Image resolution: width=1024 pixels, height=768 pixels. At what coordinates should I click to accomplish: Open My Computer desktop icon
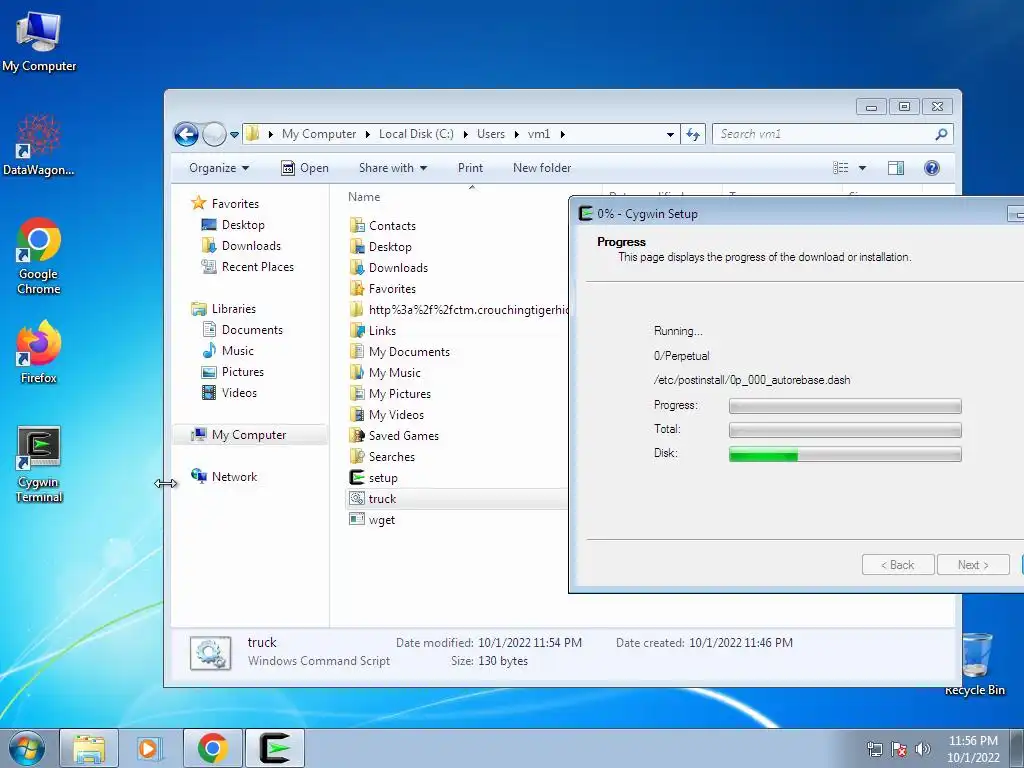pyautogui.click(x=39, y=42)
